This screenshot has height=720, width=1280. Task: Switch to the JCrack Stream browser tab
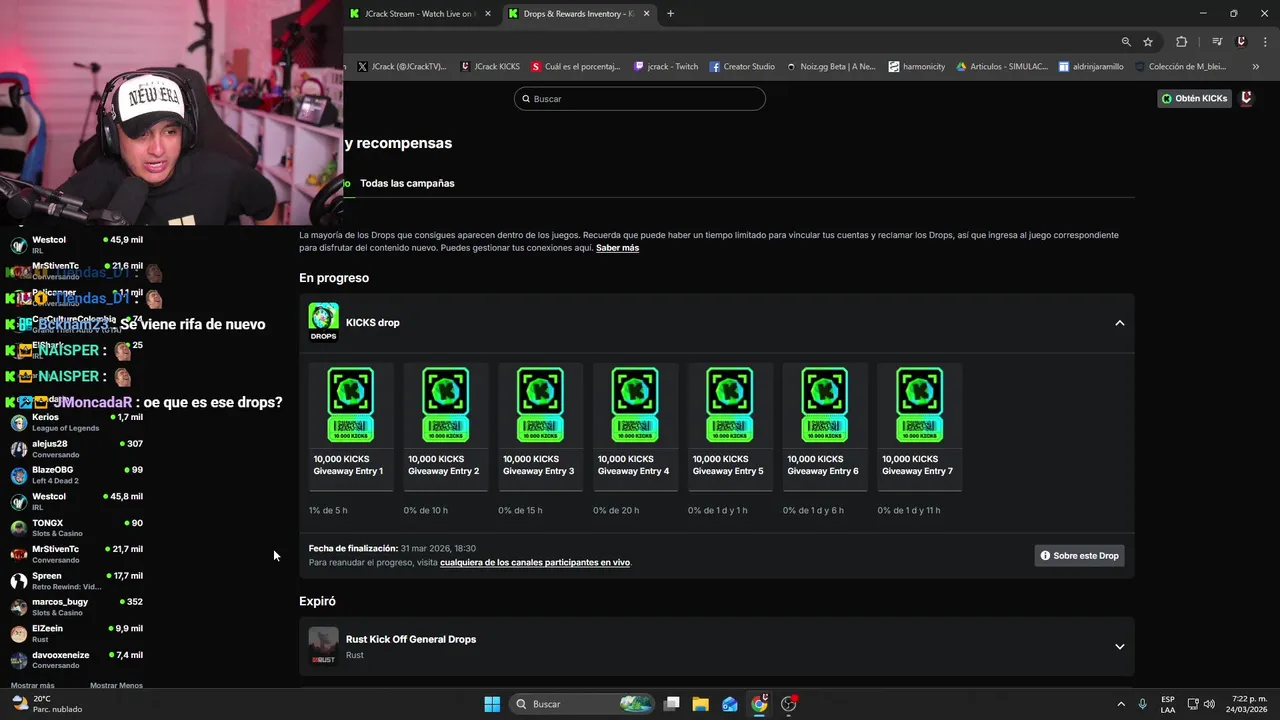click(x=420, y=14)
